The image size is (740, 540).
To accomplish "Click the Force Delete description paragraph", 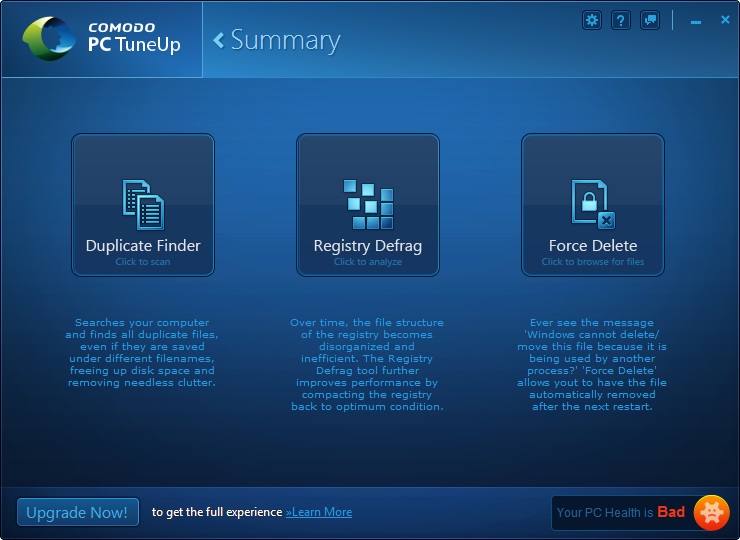I will [592, 364].
